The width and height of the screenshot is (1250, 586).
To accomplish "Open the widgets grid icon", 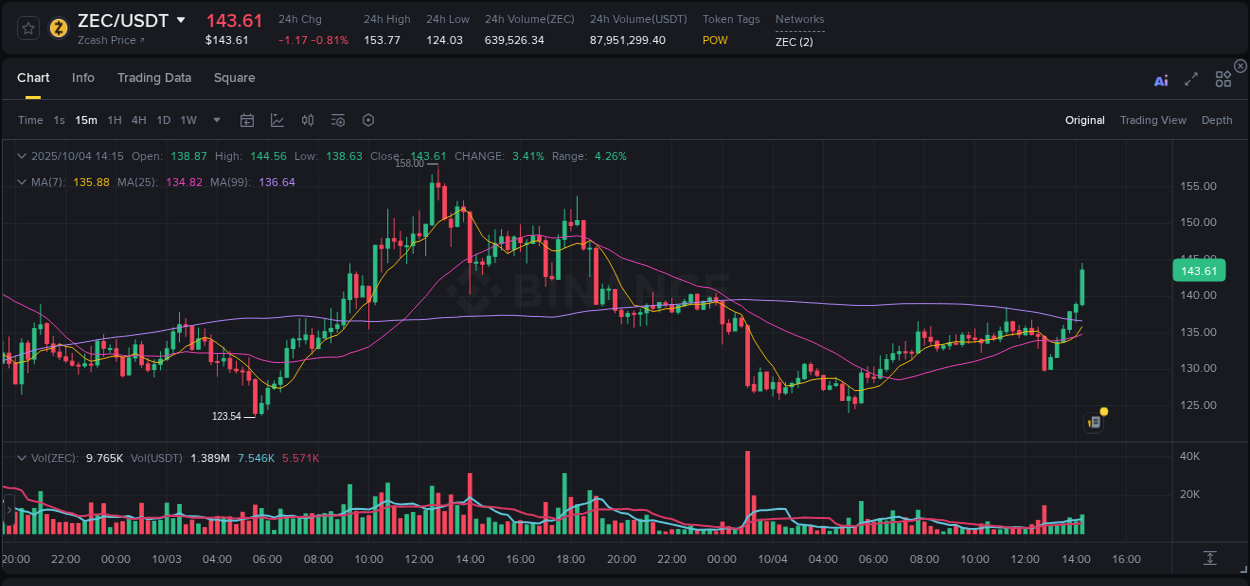I will [1223, 79].
